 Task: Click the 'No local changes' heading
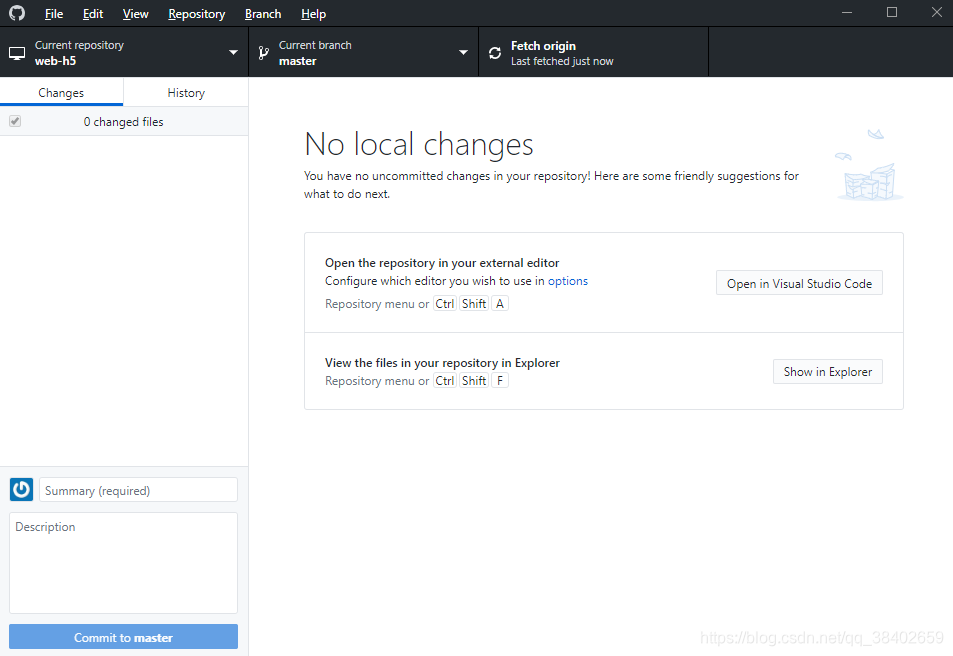pyautogui.click(x=418, y=145)
